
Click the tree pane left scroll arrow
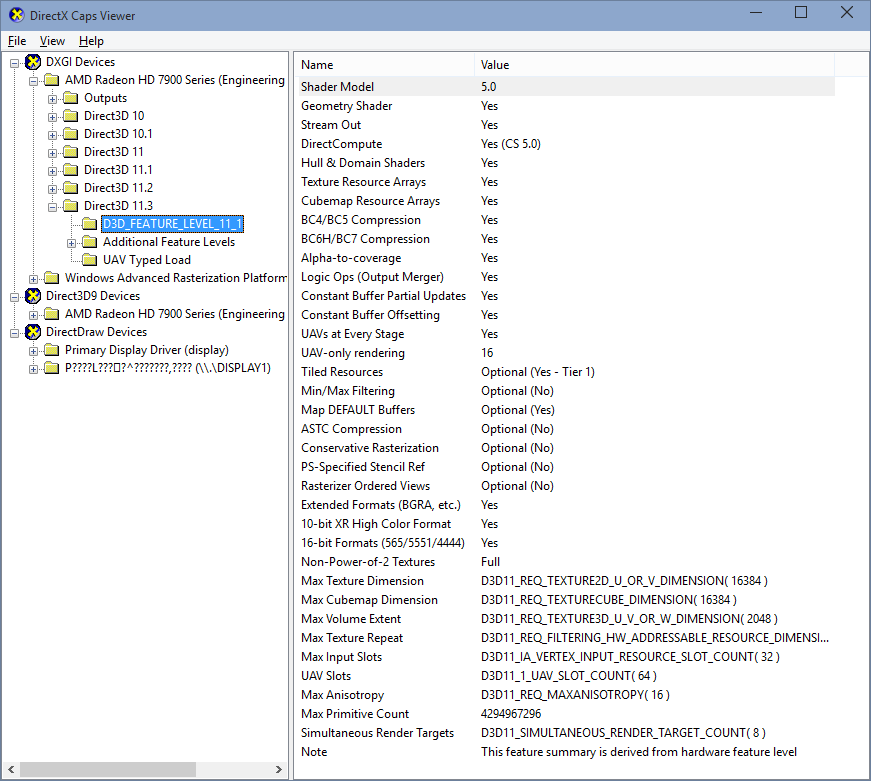(11, 769)
